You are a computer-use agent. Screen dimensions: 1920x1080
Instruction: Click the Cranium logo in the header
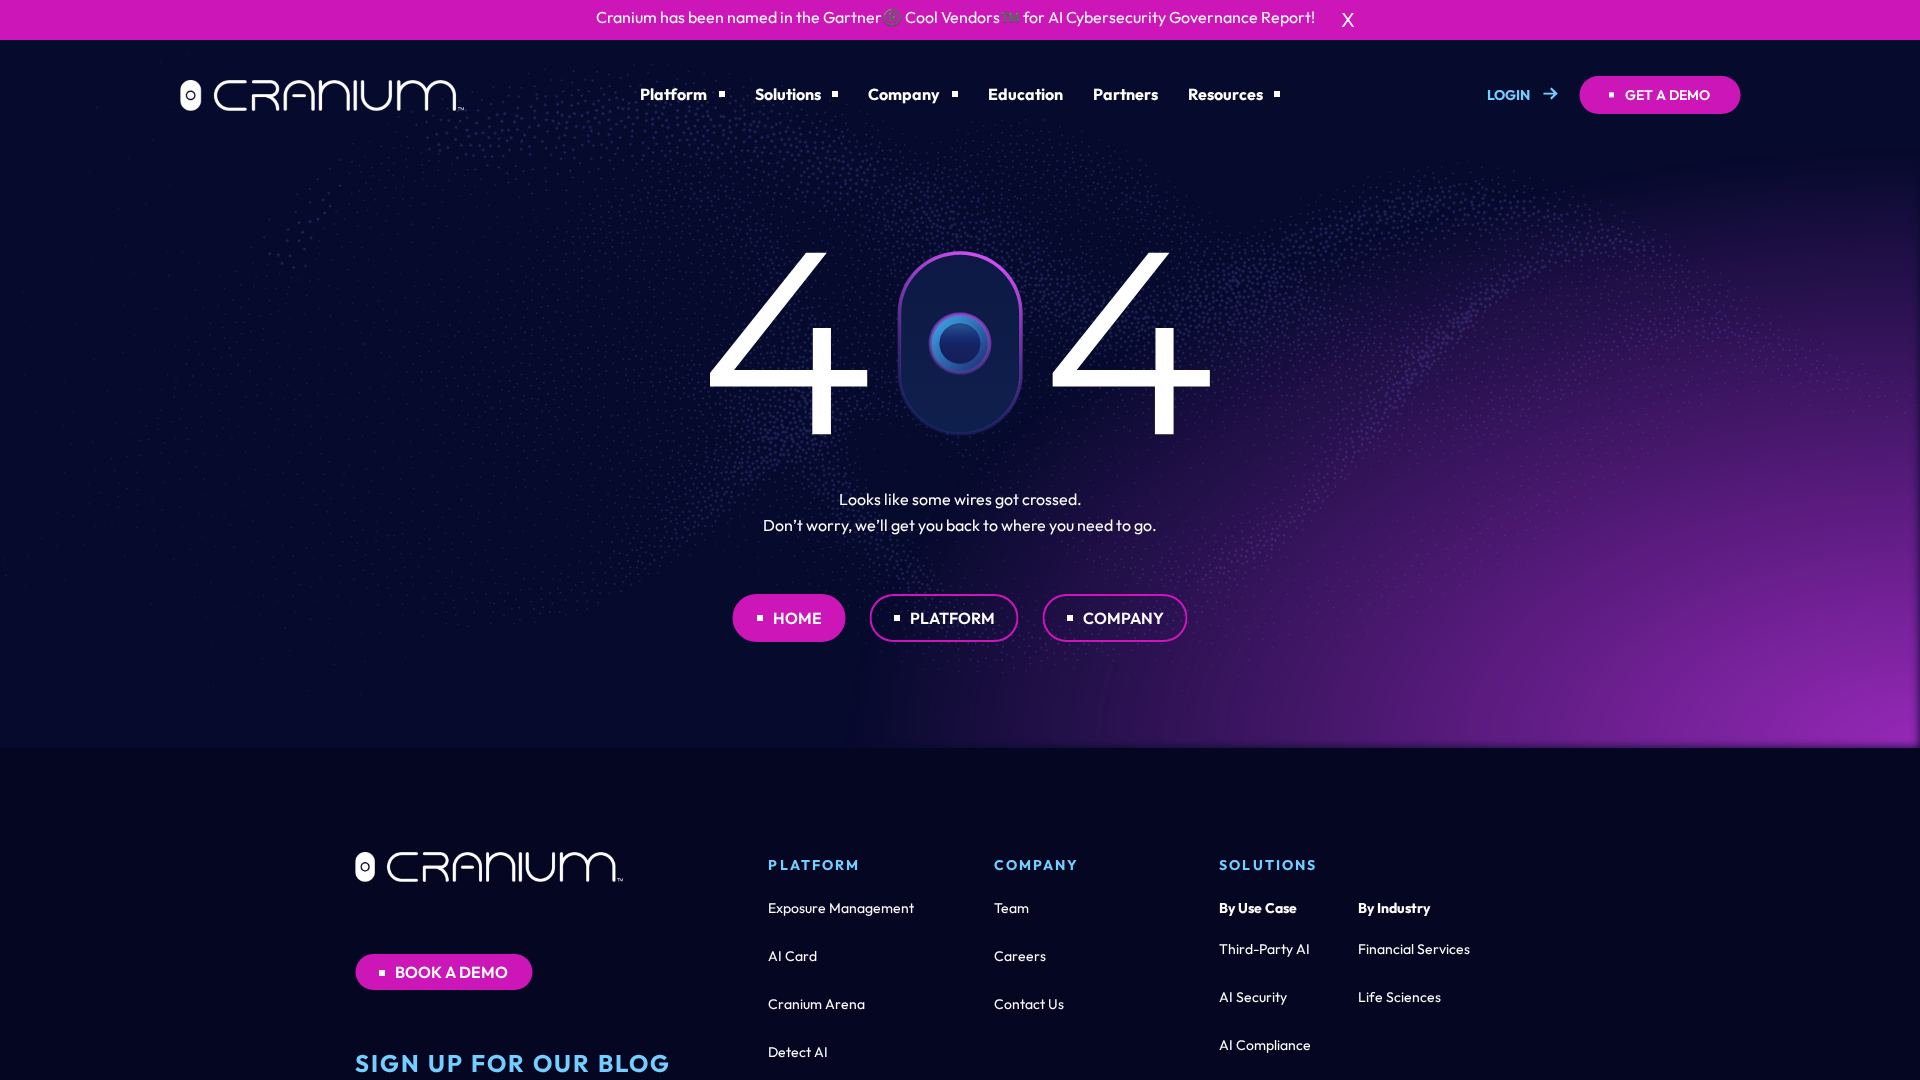tap(322, 95)
